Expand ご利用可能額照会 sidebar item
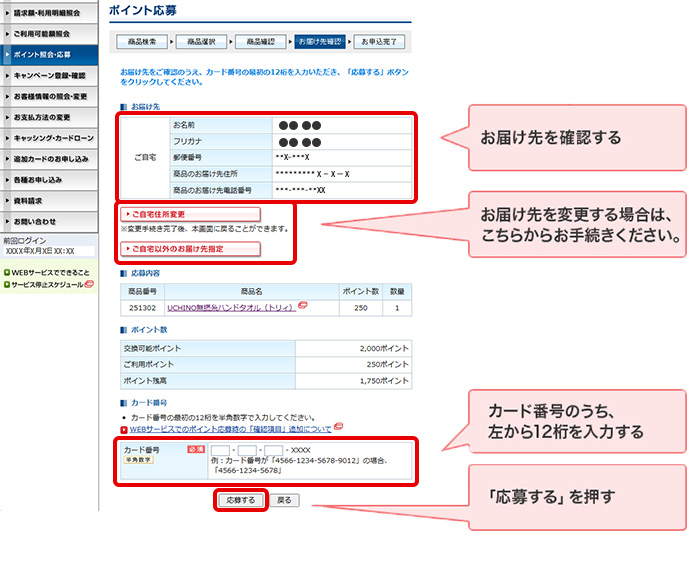Screen dimensions: 687x572 pos(52,33)
